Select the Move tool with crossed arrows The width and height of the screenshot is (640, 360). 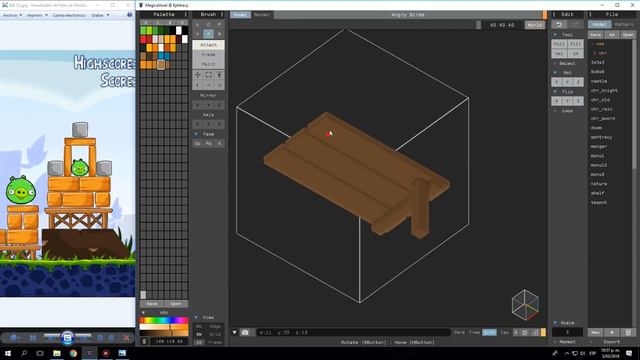(x=198, y=75)
